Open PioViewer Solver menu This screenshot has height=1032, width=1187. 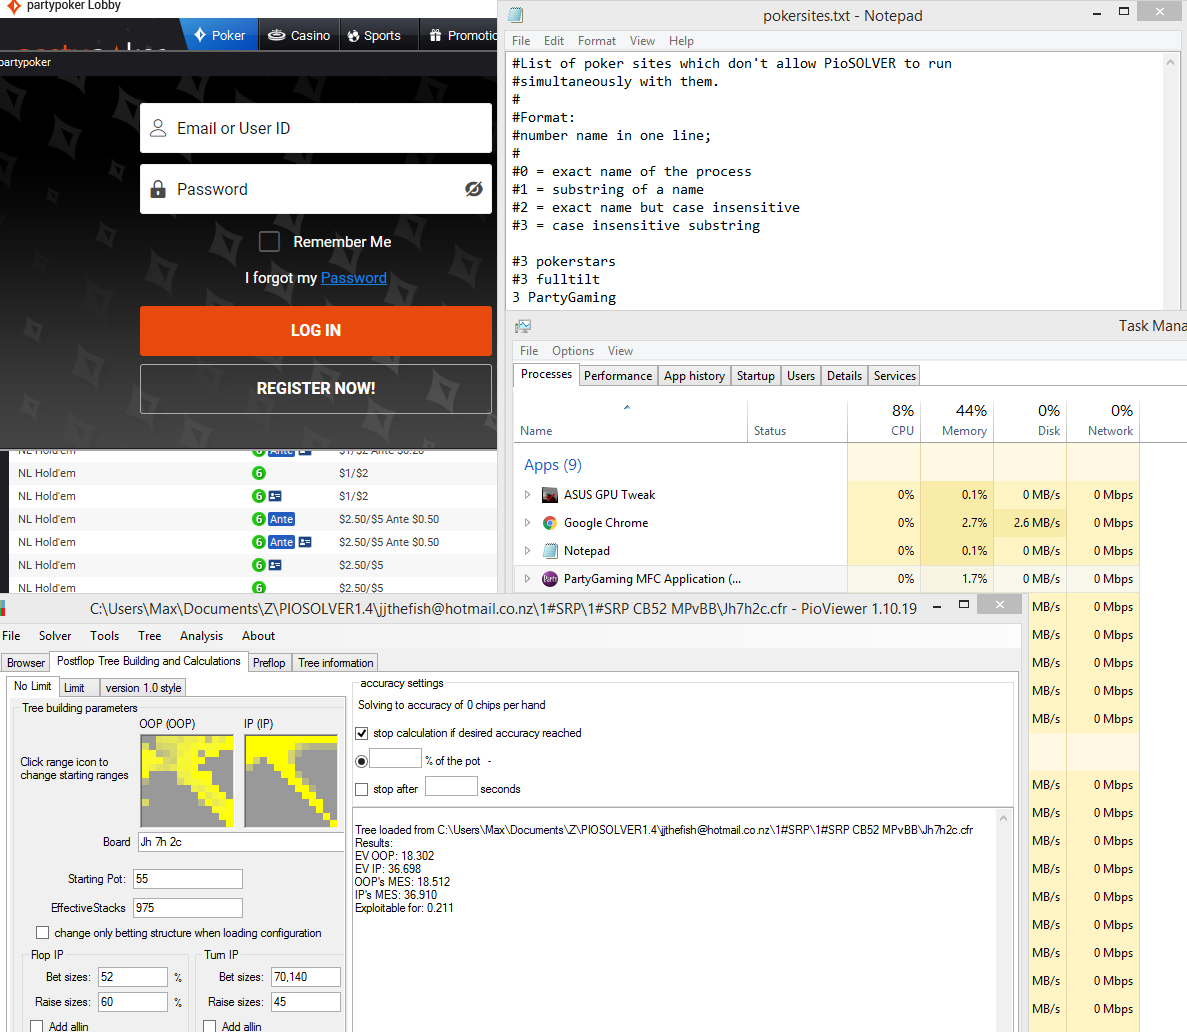[x=55, y=636]
